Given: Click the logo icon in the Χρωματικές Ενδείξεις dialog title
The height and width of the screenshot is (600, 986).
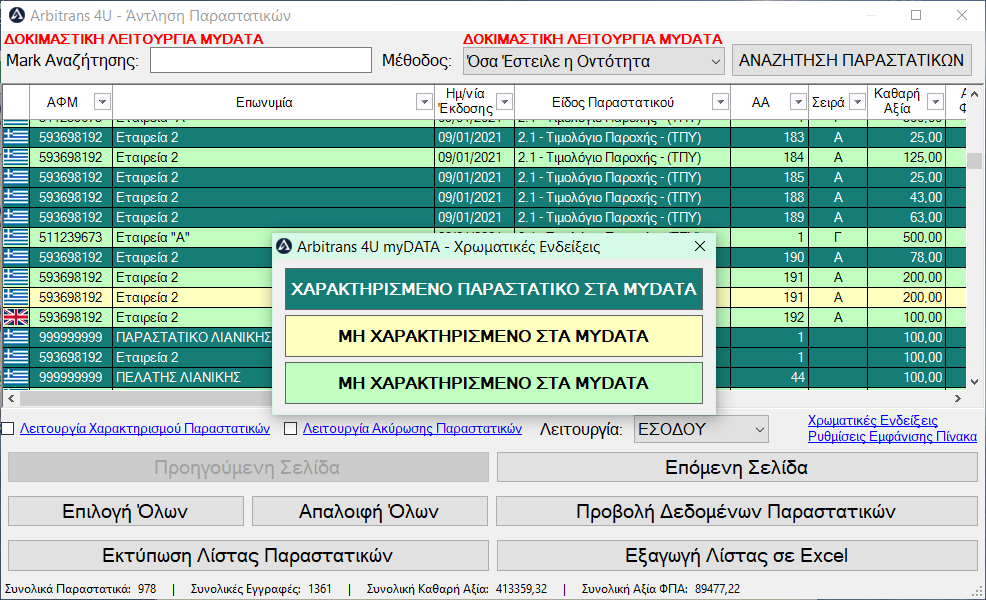Looking at the screenshot, I should (284, 247).
